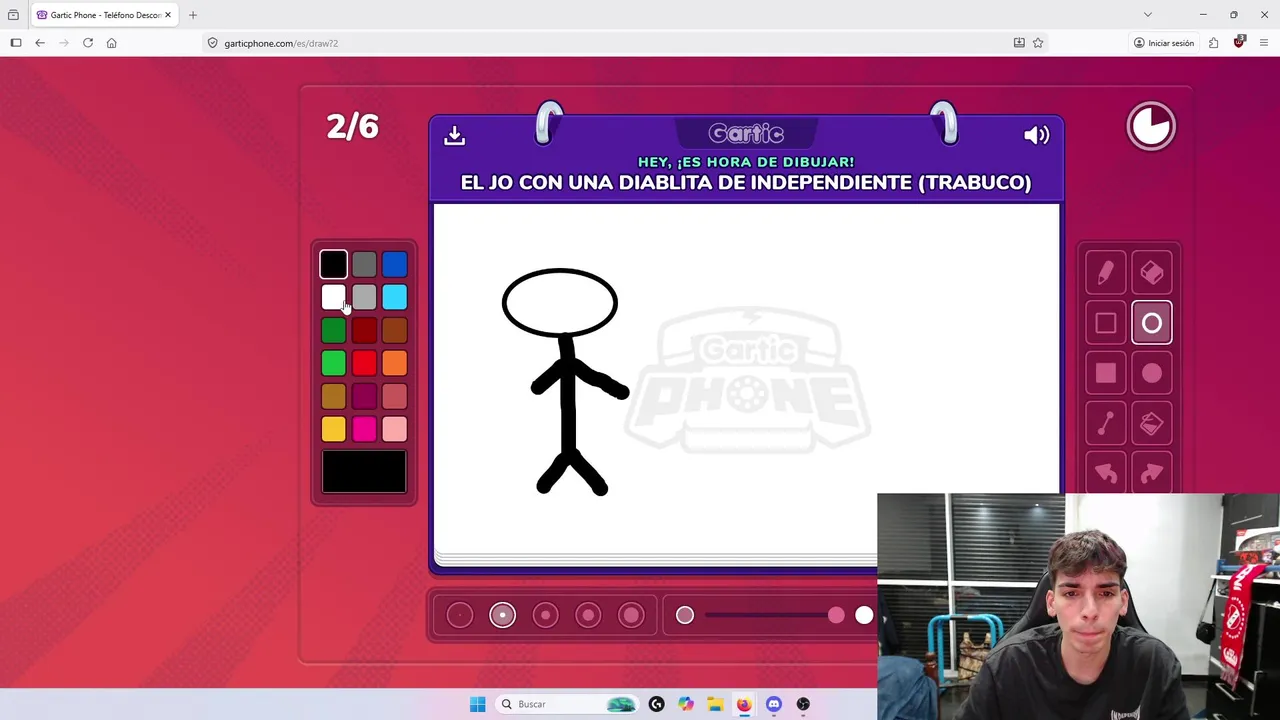The width and height of the screenshot is (1280, 720).
Task: Select the largest brush size
Action: [x=631, y=615]
